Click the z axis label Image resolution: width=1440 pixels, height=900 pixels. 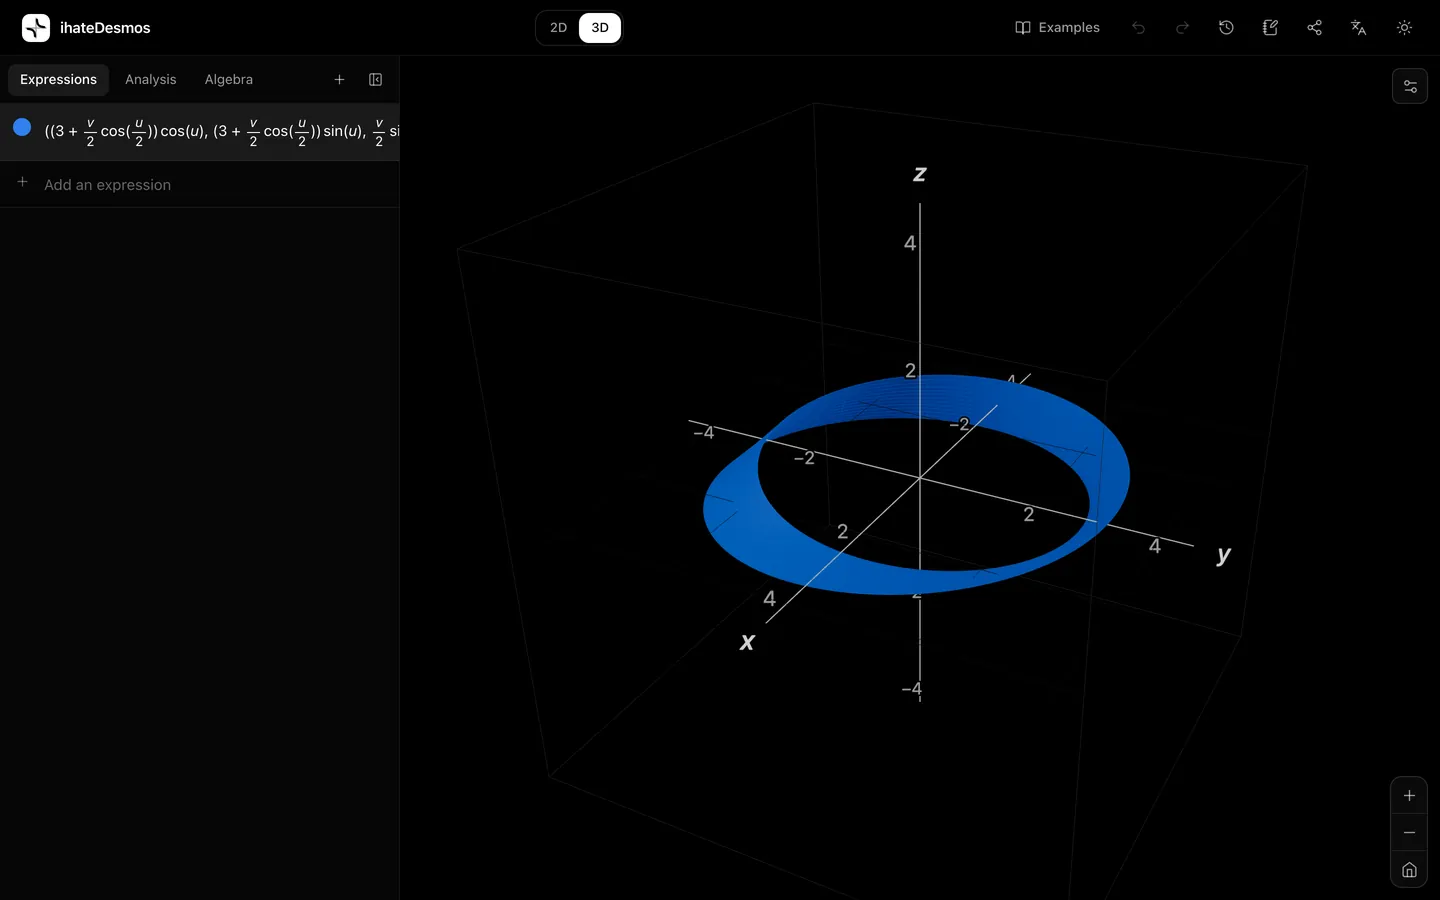920,174
